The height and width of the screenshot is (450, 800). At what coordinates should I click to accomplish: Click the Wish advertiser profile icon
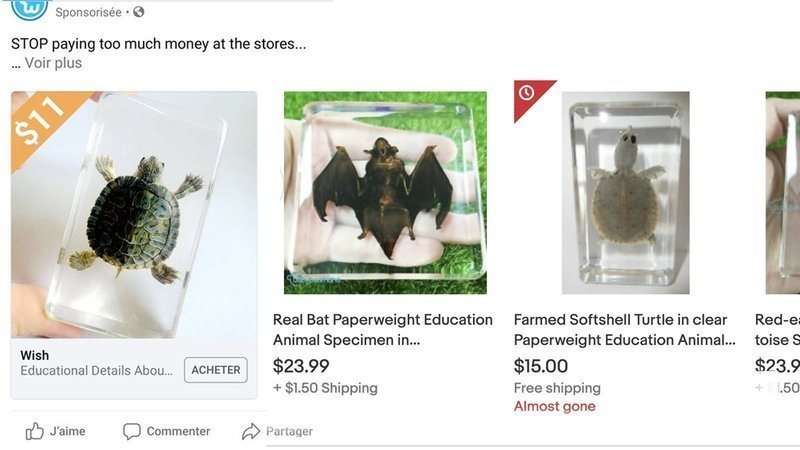click(29, 8)
